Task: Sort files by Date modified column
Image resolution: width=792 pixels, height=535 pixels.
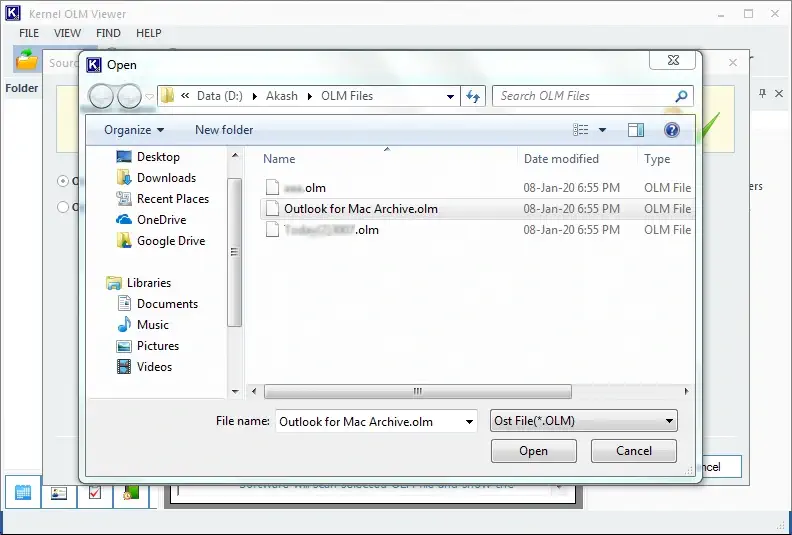Action: (x=561, y=159)
